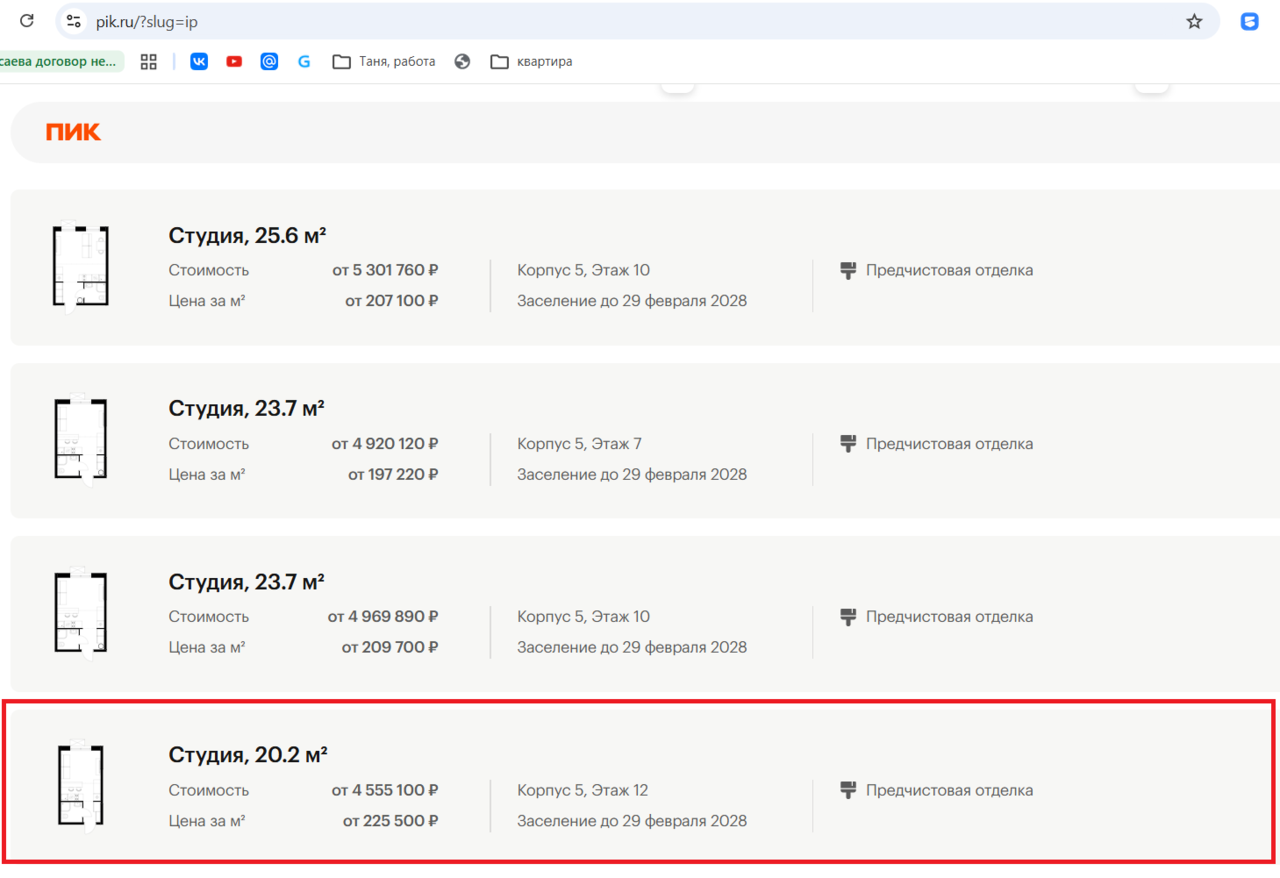
Task: Select the per-meter price "от 207 100 ₽"
Action: click(392, 301)
